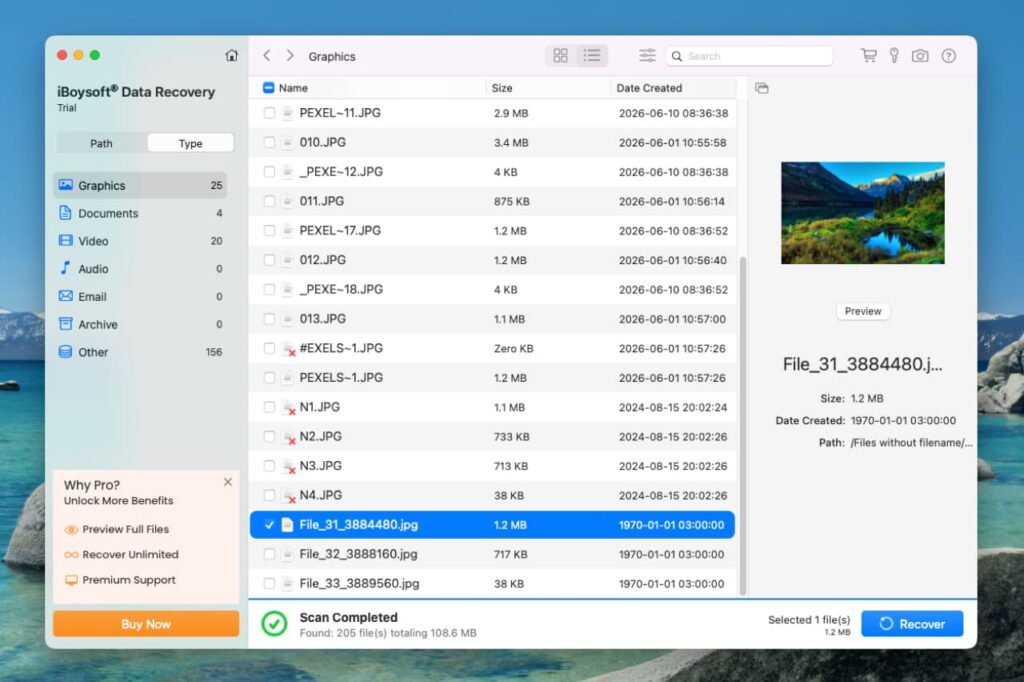Select the Graphics category
This screenshot has height=682, width=1024.
click(x=140, y=186)
